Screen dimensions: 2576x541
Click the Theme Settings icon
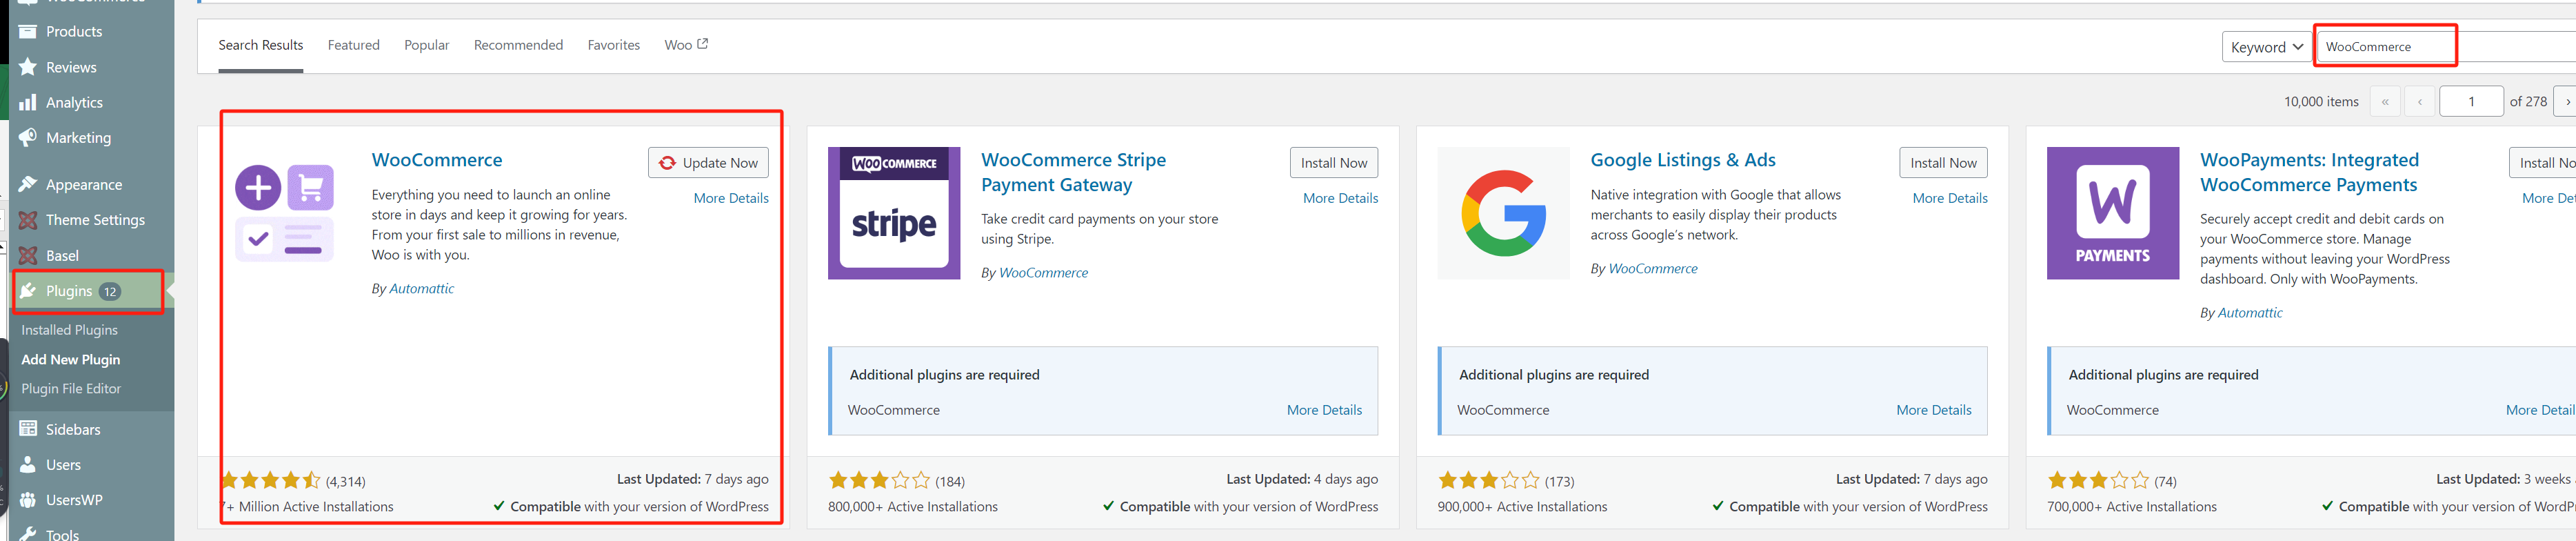(28, 220)
